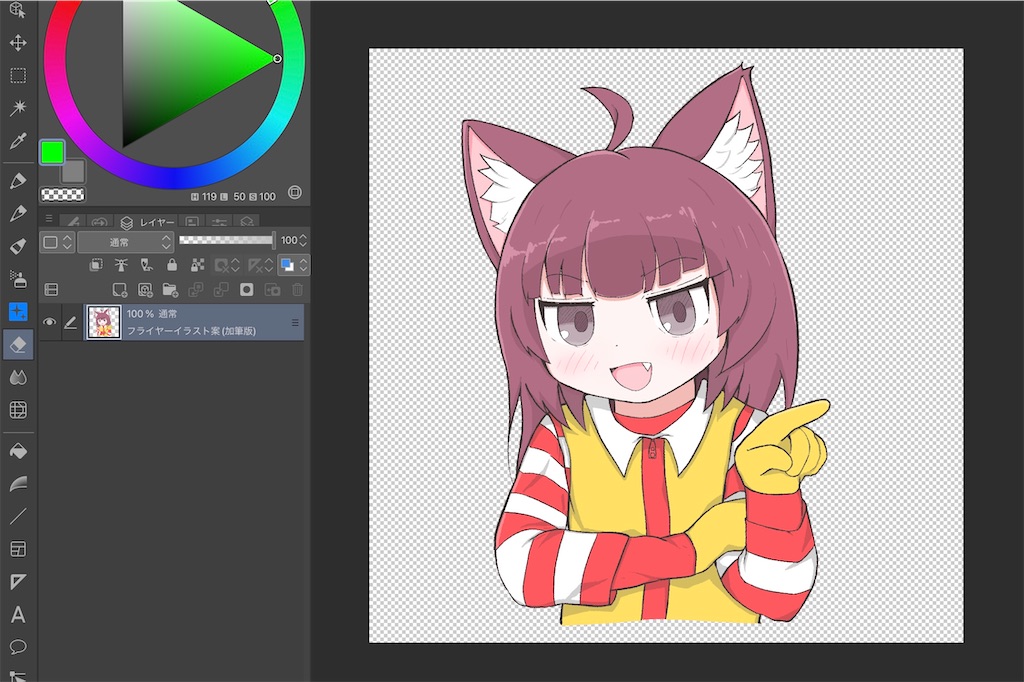
Task: Select the Pencil tool
Action: click(x=18, y=213)
